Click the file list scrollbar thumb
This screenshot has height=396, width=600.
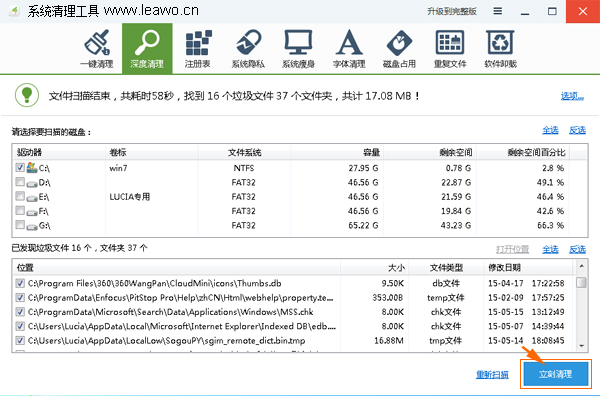[x=581, y=282]
